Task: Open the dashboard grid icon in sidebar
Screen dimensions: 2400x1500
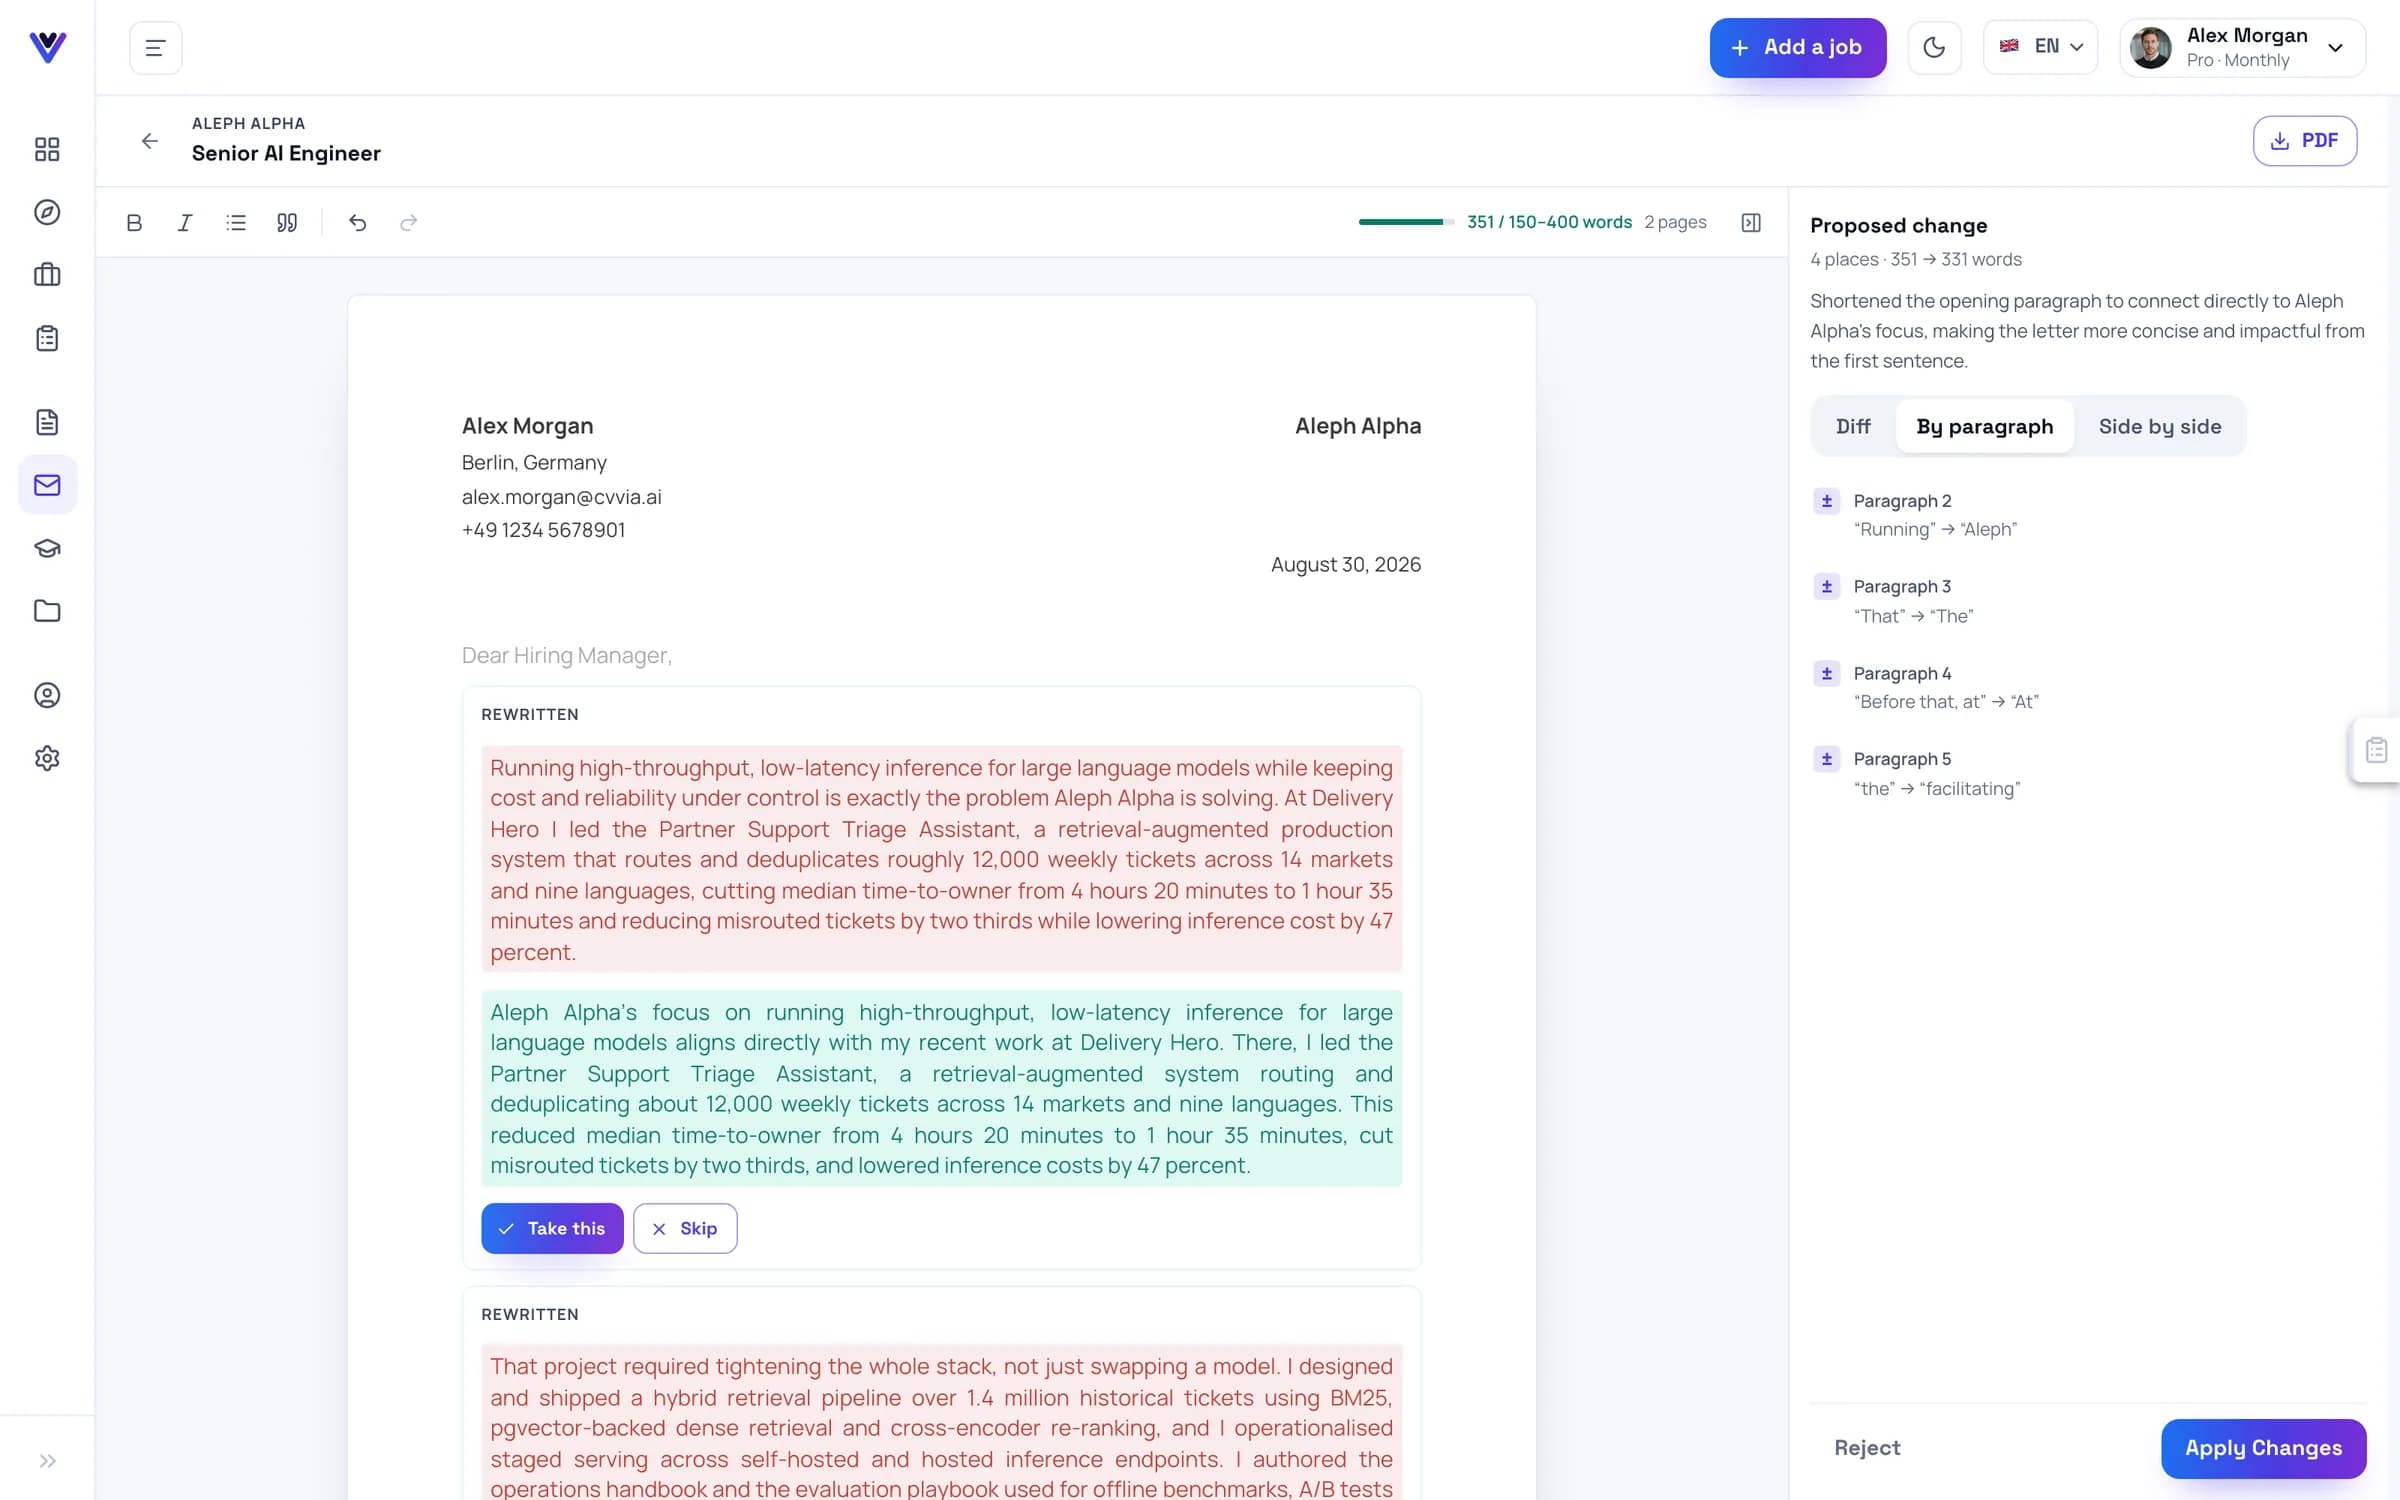Action: click(47, 149)
